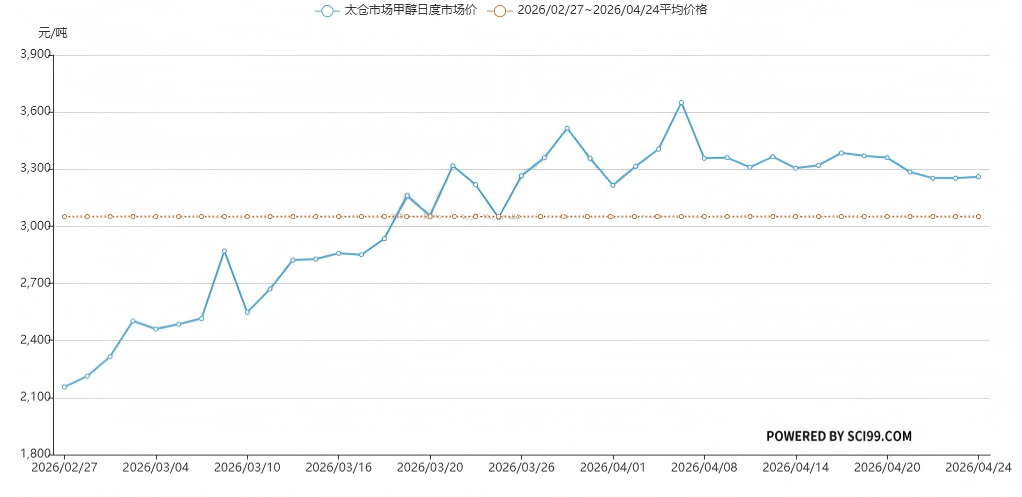The width and height of the screenshot is (1022, 497).
Task: Click the 3,900 y-axis label
Action: 36,55
